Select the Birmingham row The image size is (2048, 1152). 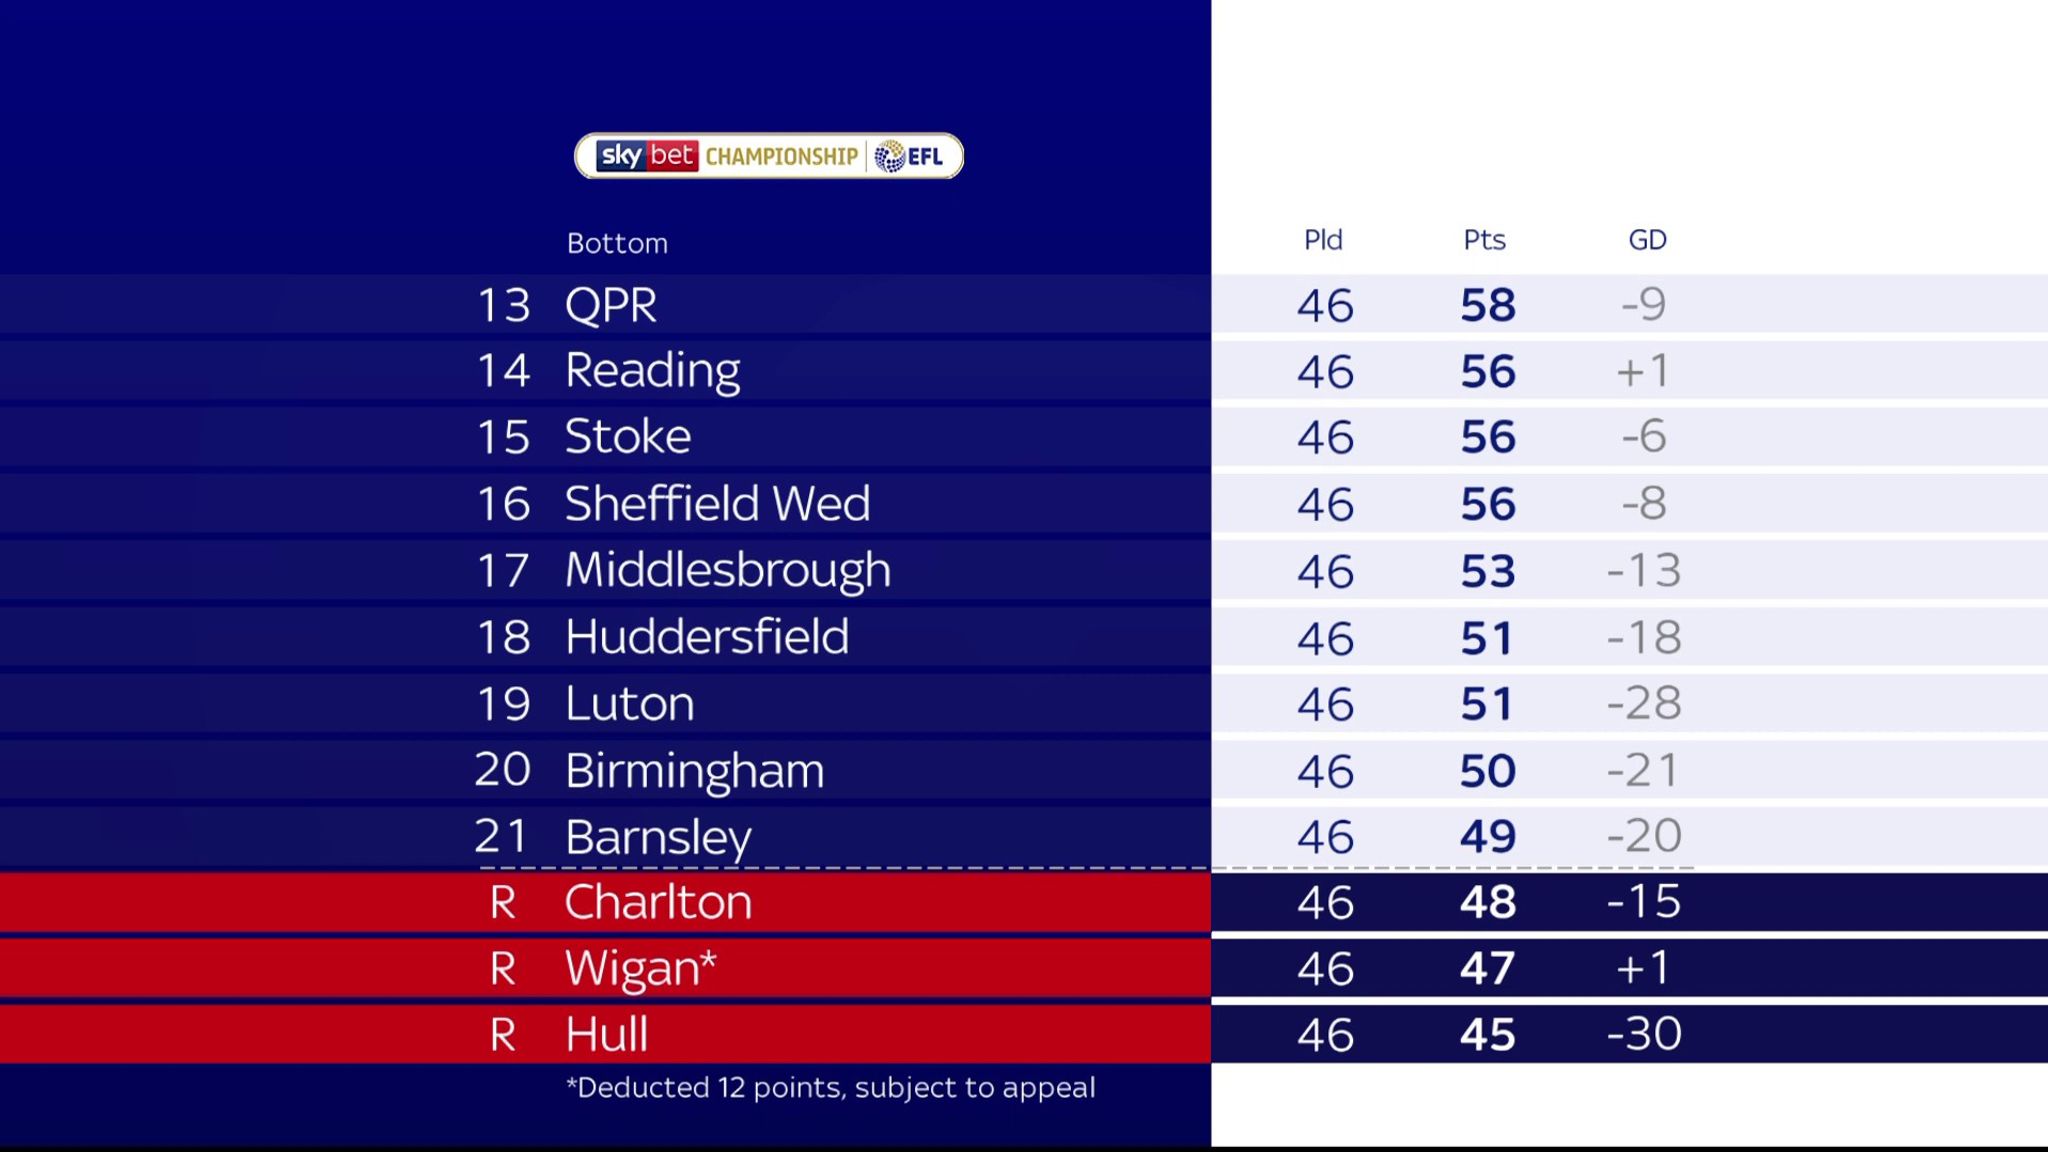pyautogui.click(x=1024, y=770)
